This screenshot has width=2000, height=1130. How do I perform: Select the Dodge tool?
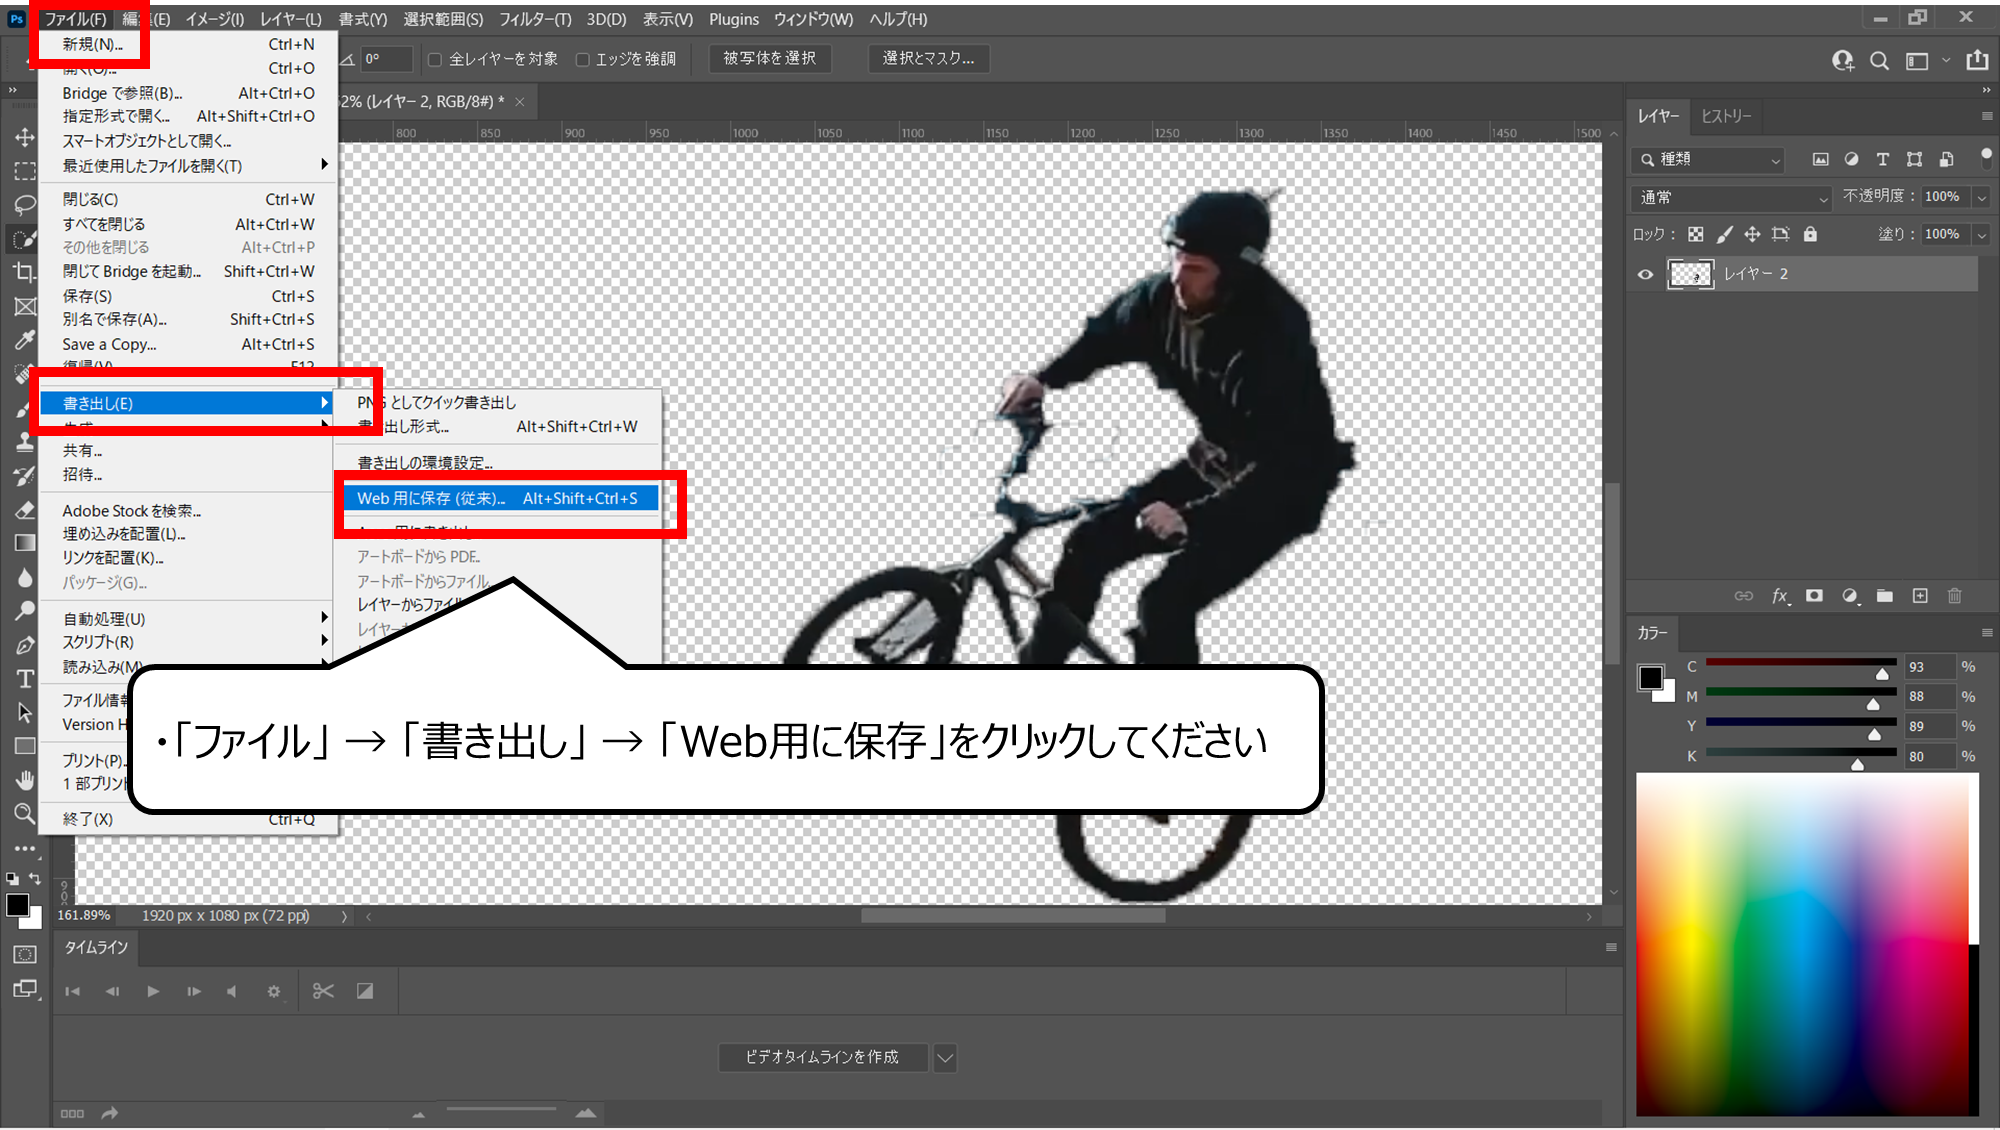tap(24, 611)
